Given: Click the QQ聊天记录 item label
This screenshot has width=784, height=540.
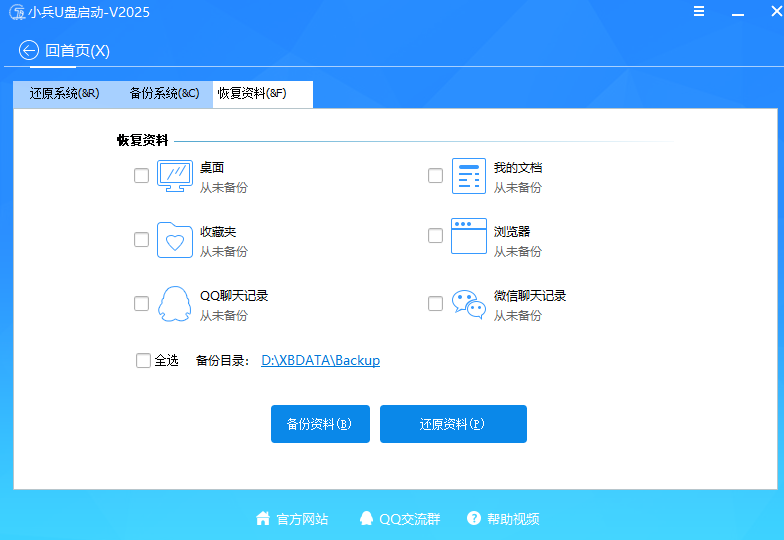Looking at the screenshot, I should tap(234, 296).
